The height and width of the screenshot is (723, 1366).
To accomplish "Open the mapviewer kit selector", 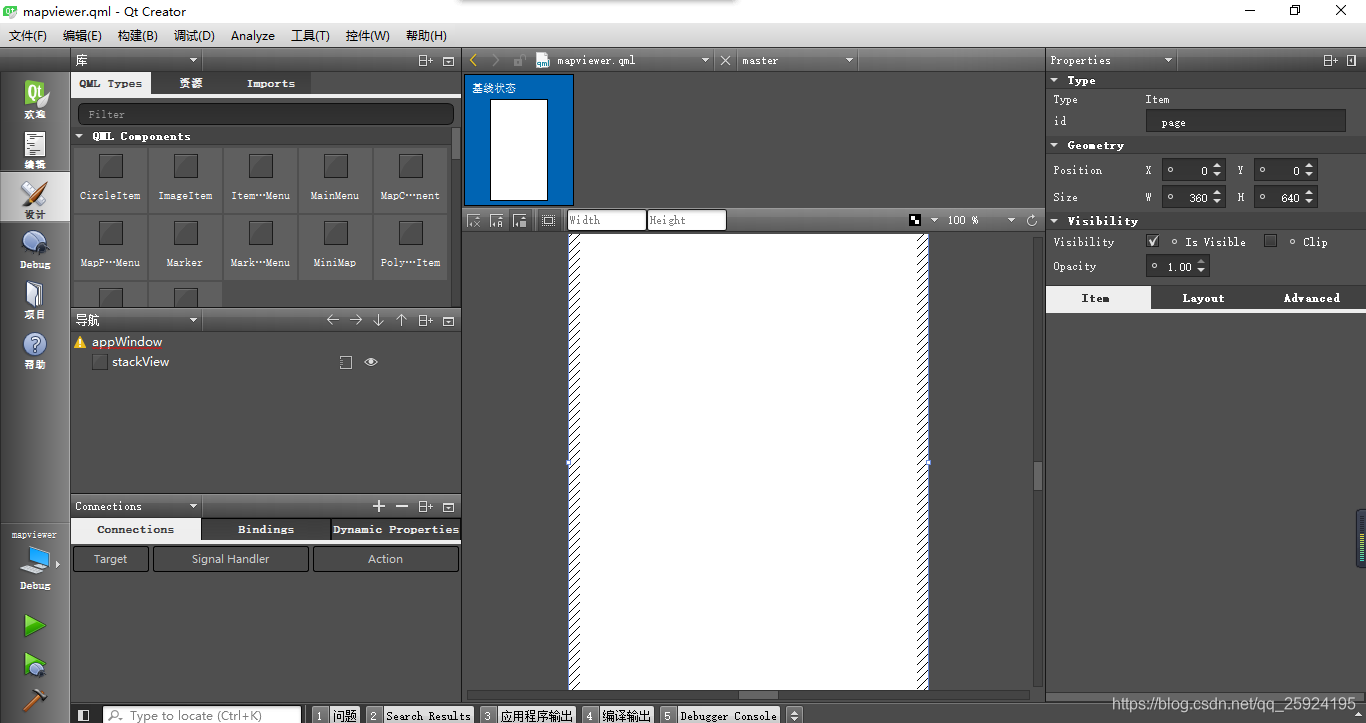I will click(x=35, y=562).
